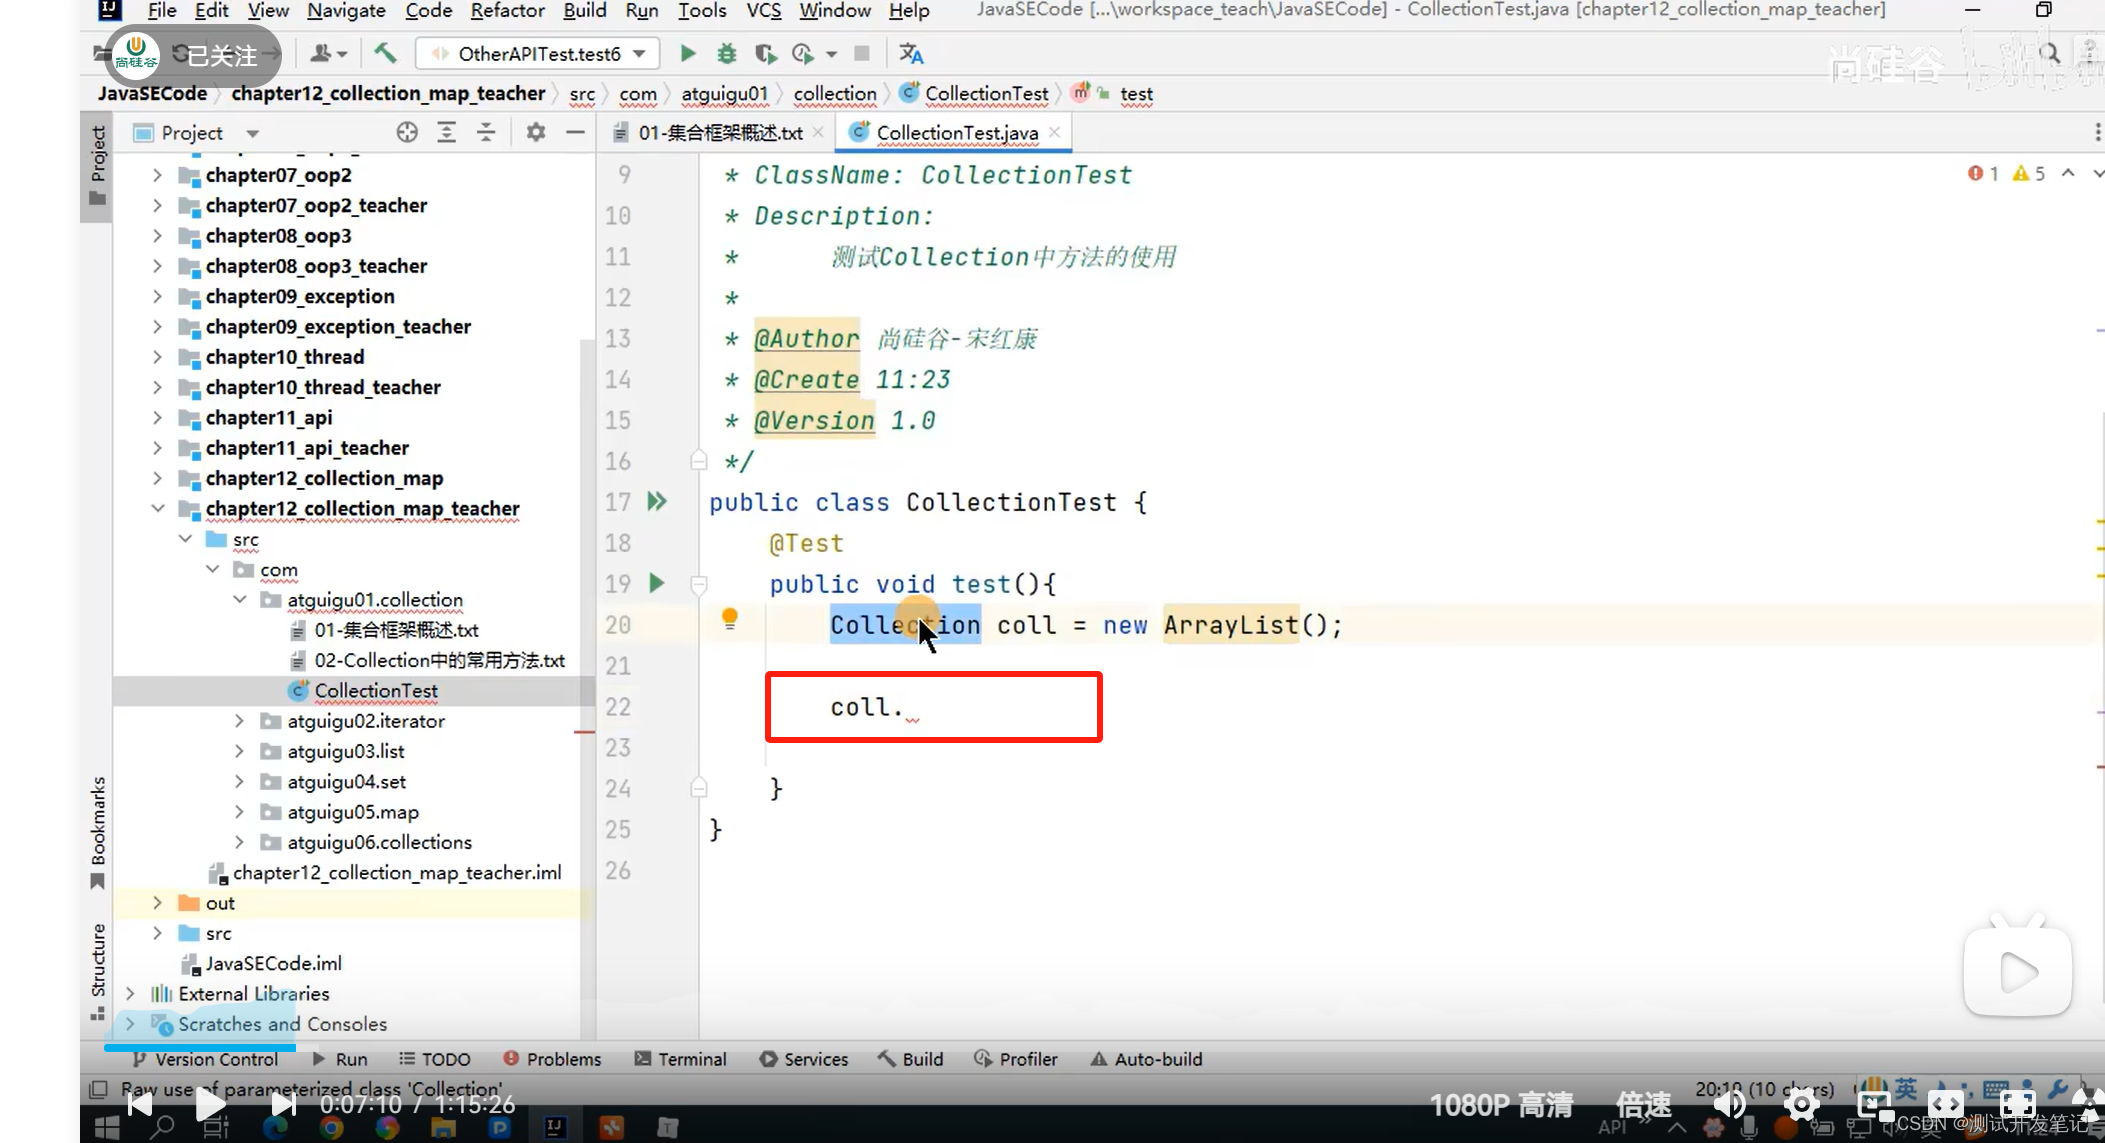Open the Terminal tool window
Viewport: 2105px width, 1143px height.
pos(681,1059)
